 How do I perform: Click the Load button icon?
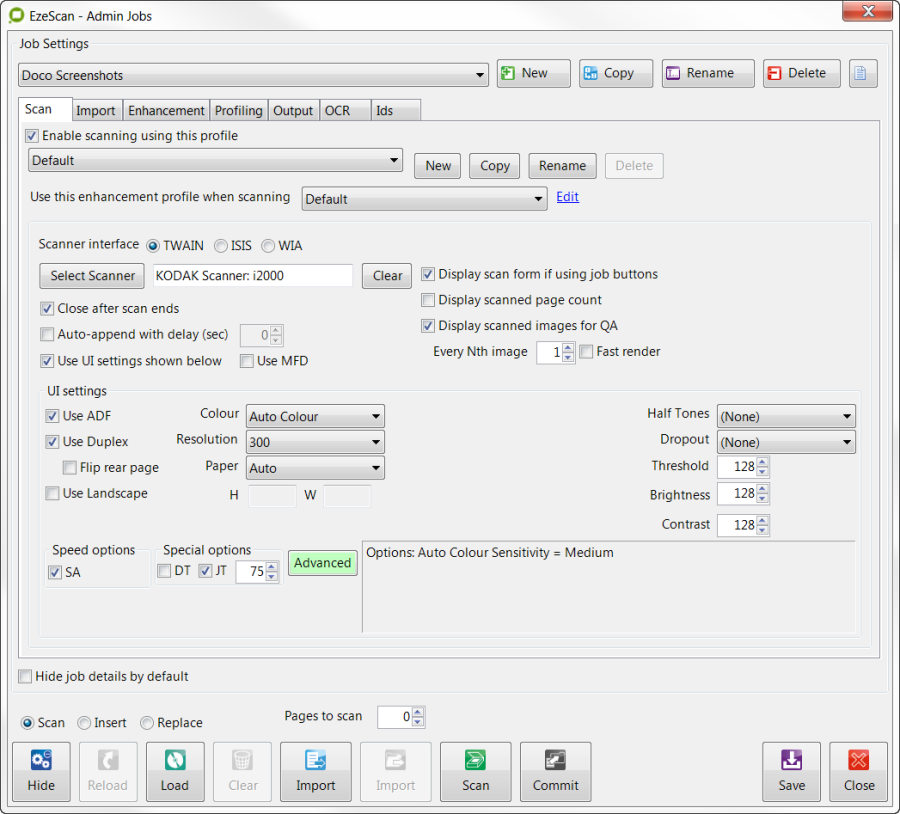click(x=175, y=761)
